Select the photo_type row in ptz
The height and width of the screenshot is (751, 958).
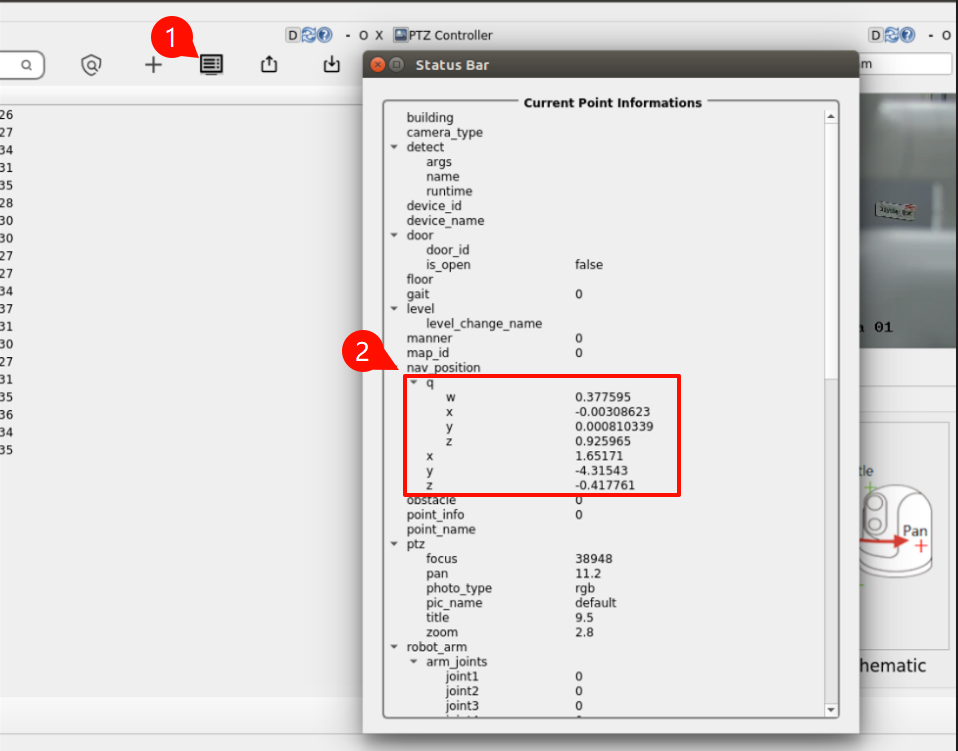click(x=455, y=588)
